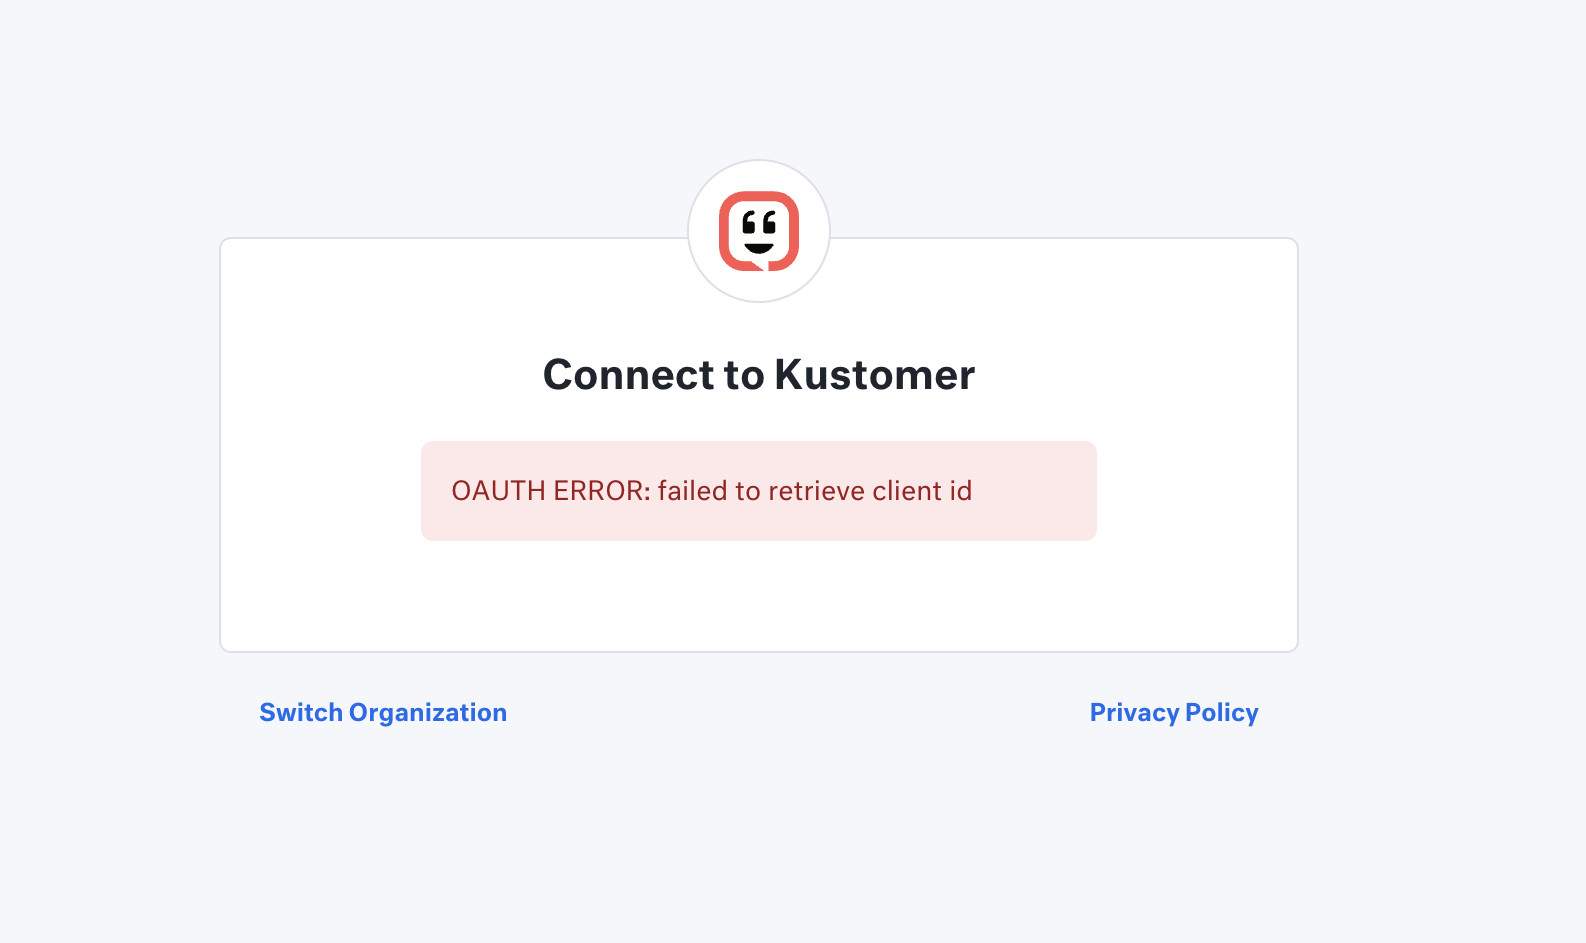
Task: Click the word Policy in the bottom link
Action: pos(1222,712)
